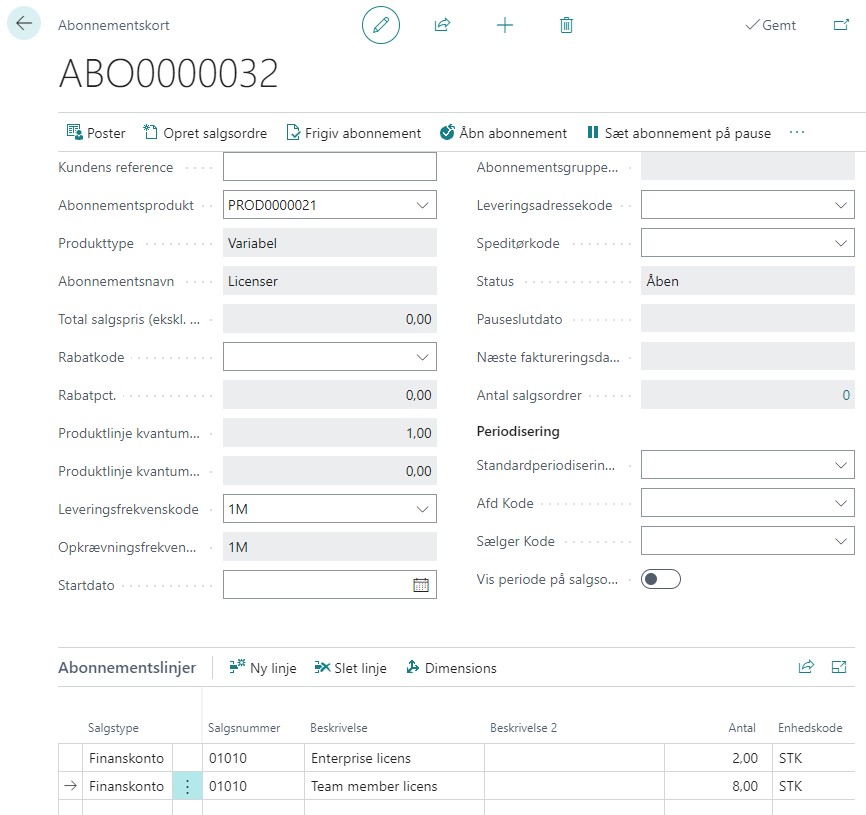Image resolution: width=866 pixels, height=815 pixels.
Task: Click Kundens reference input field
Action: pos(329,167)
